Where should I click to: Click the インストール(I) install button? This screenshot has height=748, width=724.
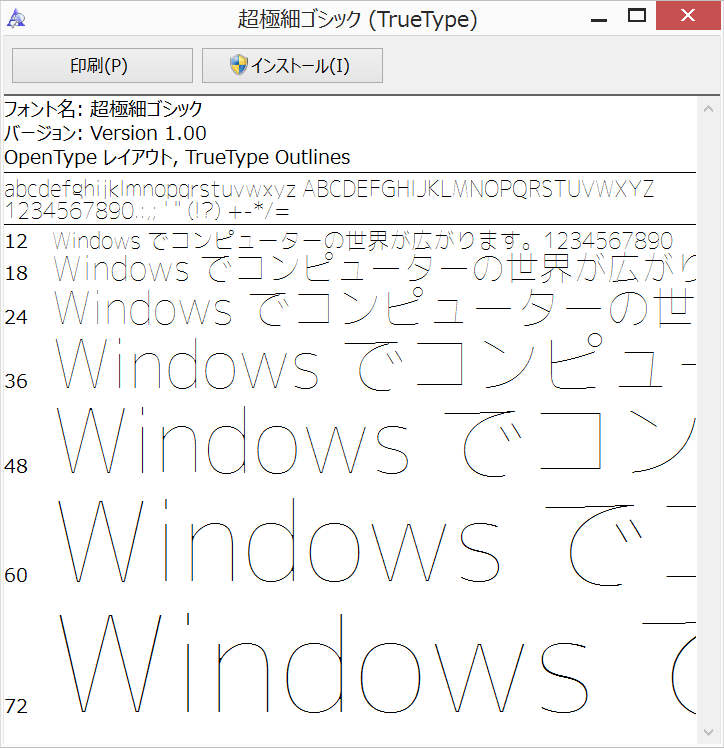[x=292, y=66]
